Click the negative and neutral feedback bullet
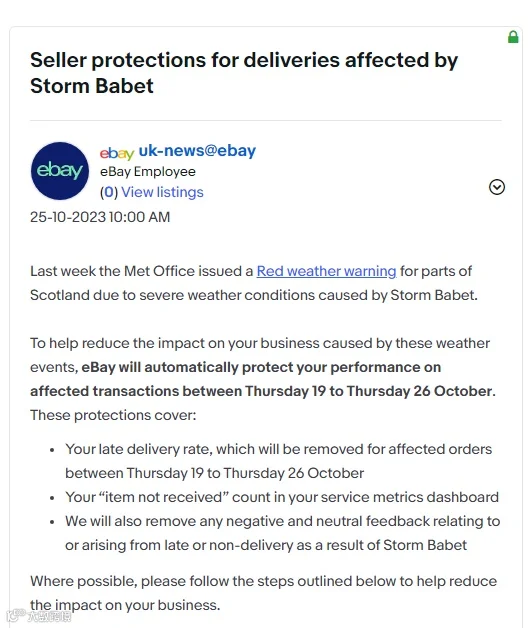Screen dimensions: 531x628 click(283, 533)
